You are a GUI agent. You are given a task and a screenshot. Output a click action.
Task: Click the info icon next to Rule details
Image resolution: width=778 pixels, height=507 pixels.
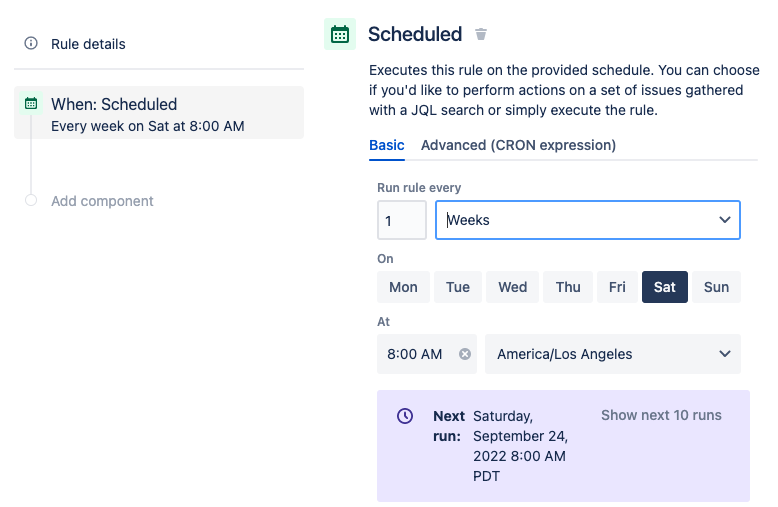tap(31, 44)
